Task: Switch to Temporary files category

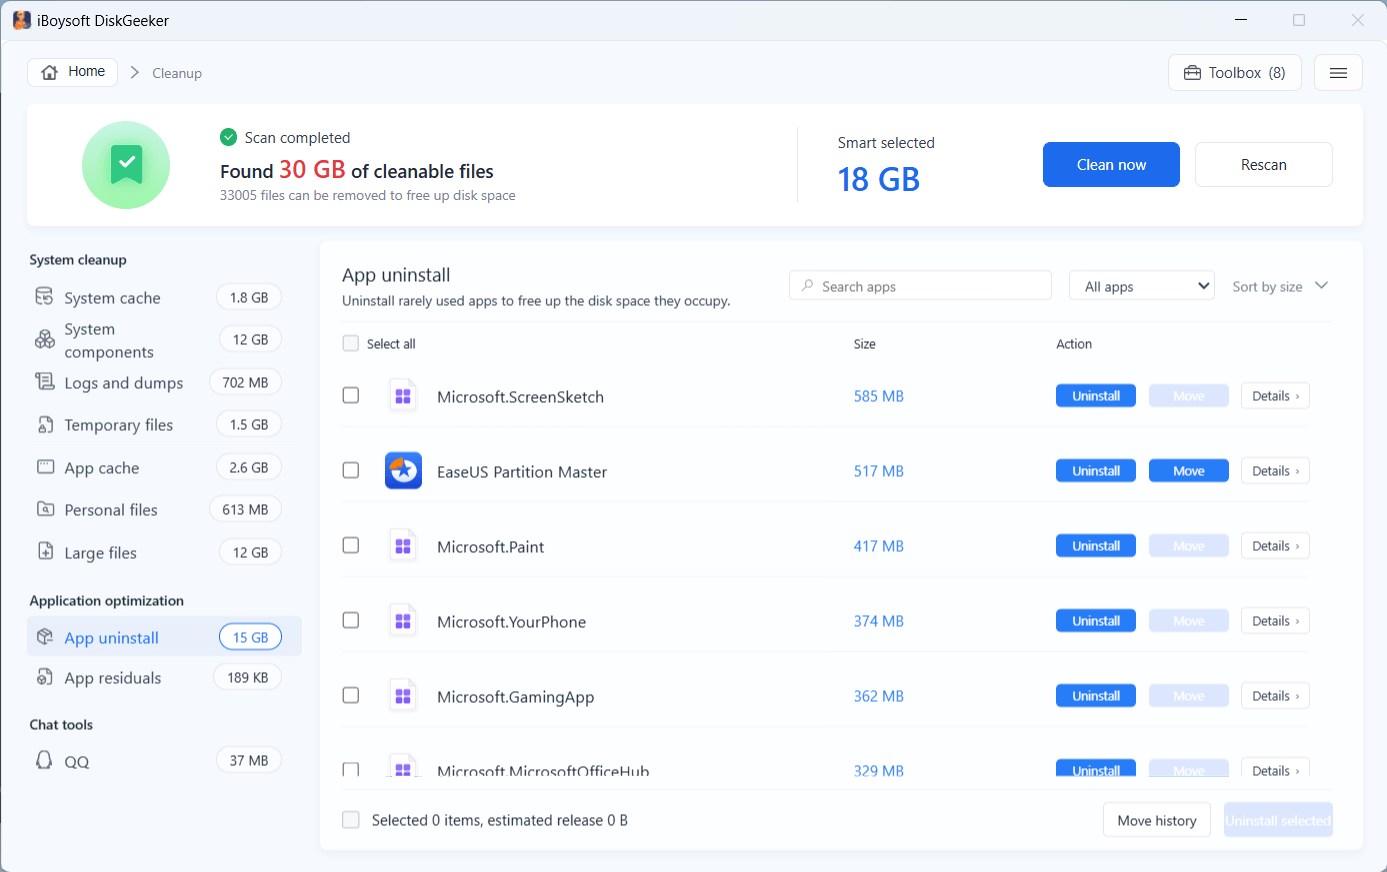Action: pyautogui.click(x=164, y=425)
